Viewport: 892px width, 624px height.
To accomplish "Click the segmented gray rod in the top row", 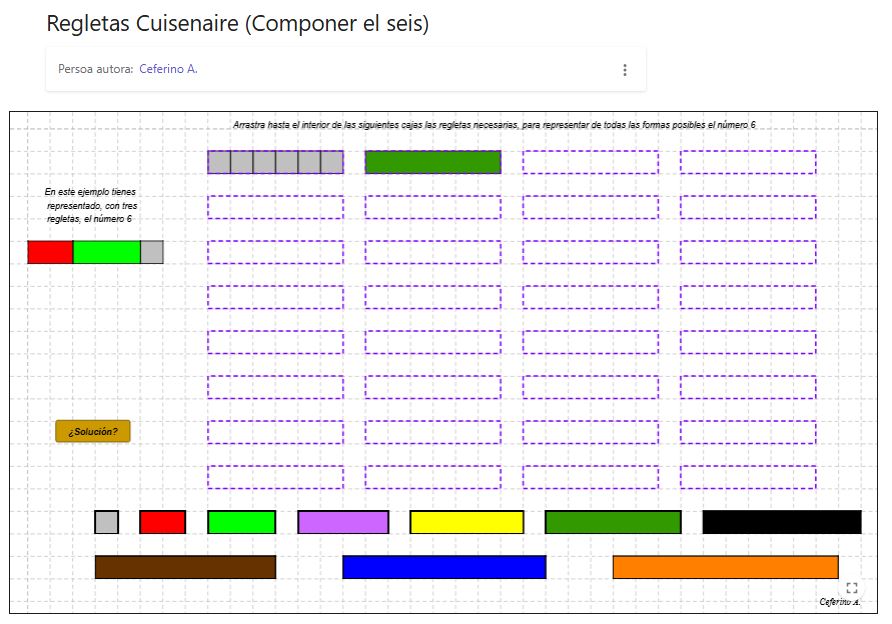I will tap(275, 161).
